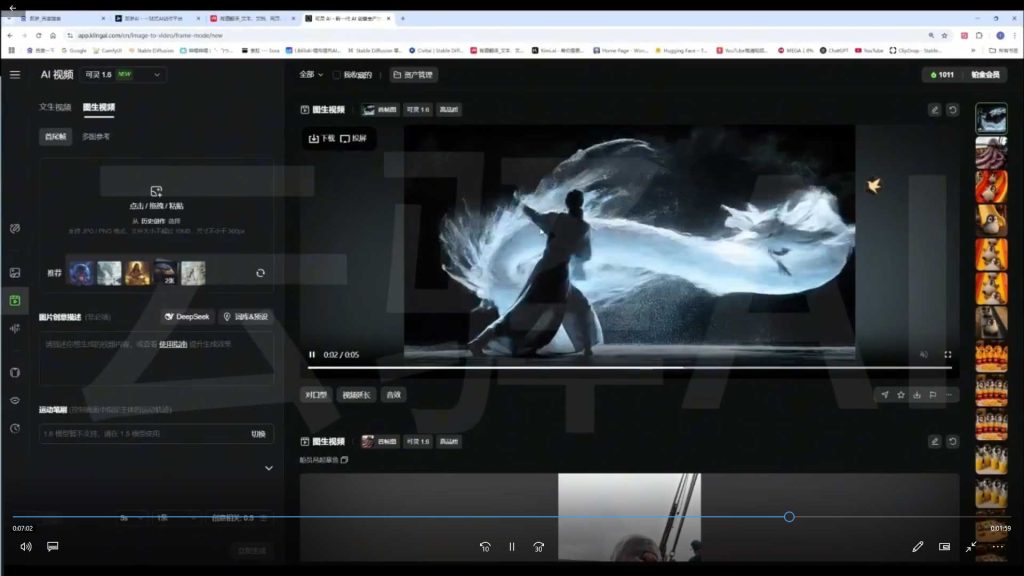Collapse the left settings panel with the chevron
Screen dimensions: 1024x576
(268, 467)
